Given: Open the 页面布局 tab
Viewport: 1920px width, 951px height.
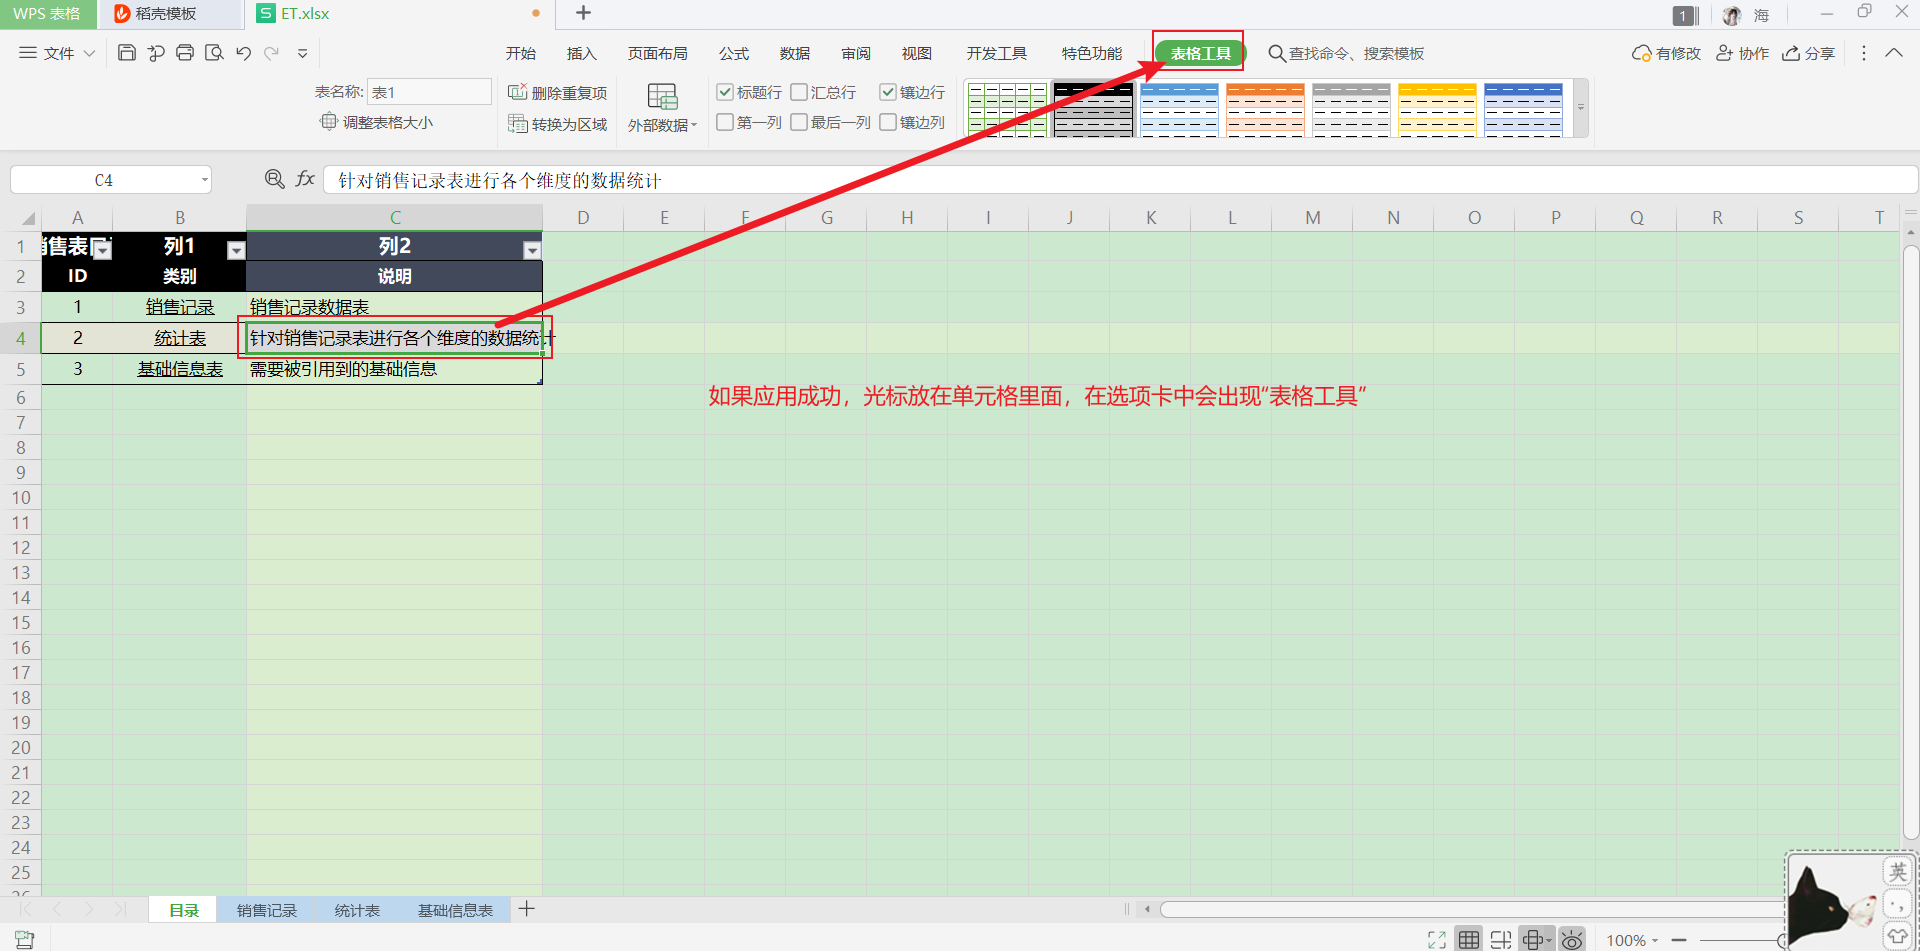Looking at the screenshot, I should 657,53.
